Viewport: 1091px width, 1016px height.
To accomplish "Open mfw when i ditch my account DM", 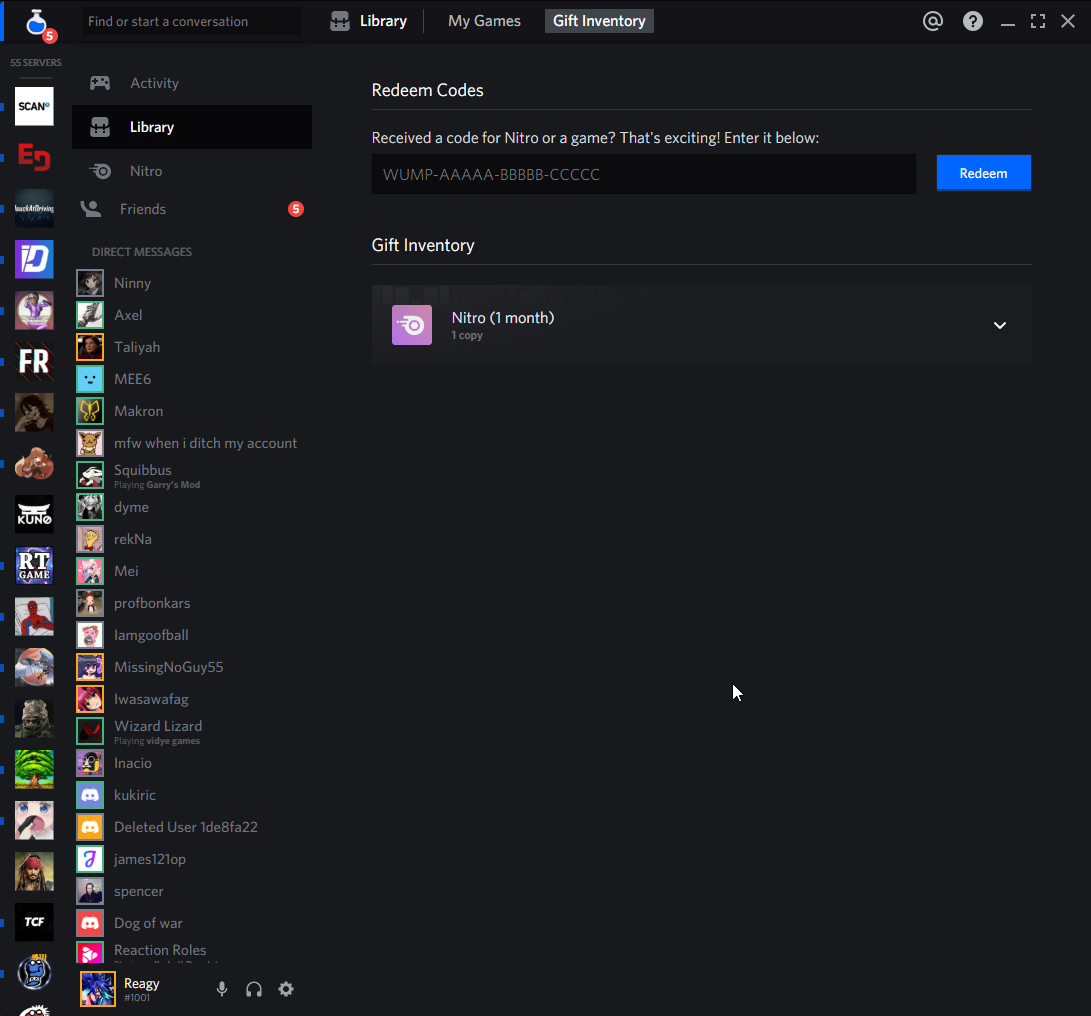I will (192, 443).
